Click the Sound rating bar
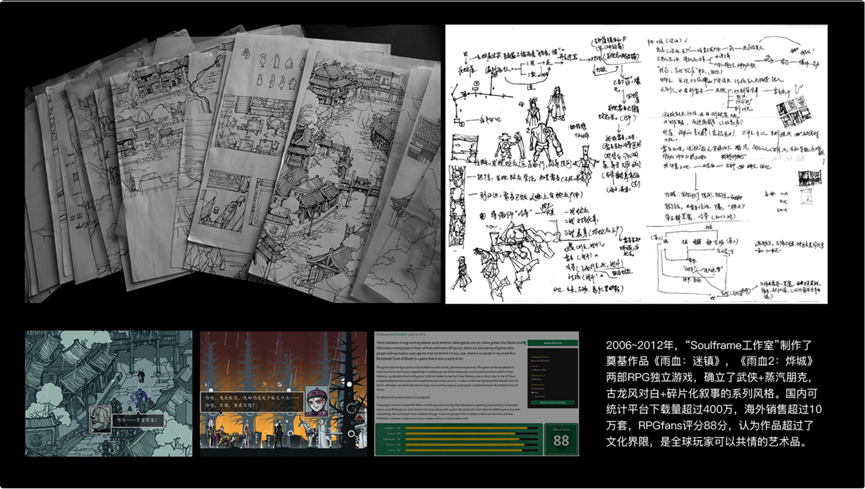The width and height of the screenshot is (865, 489). [472, 433]
